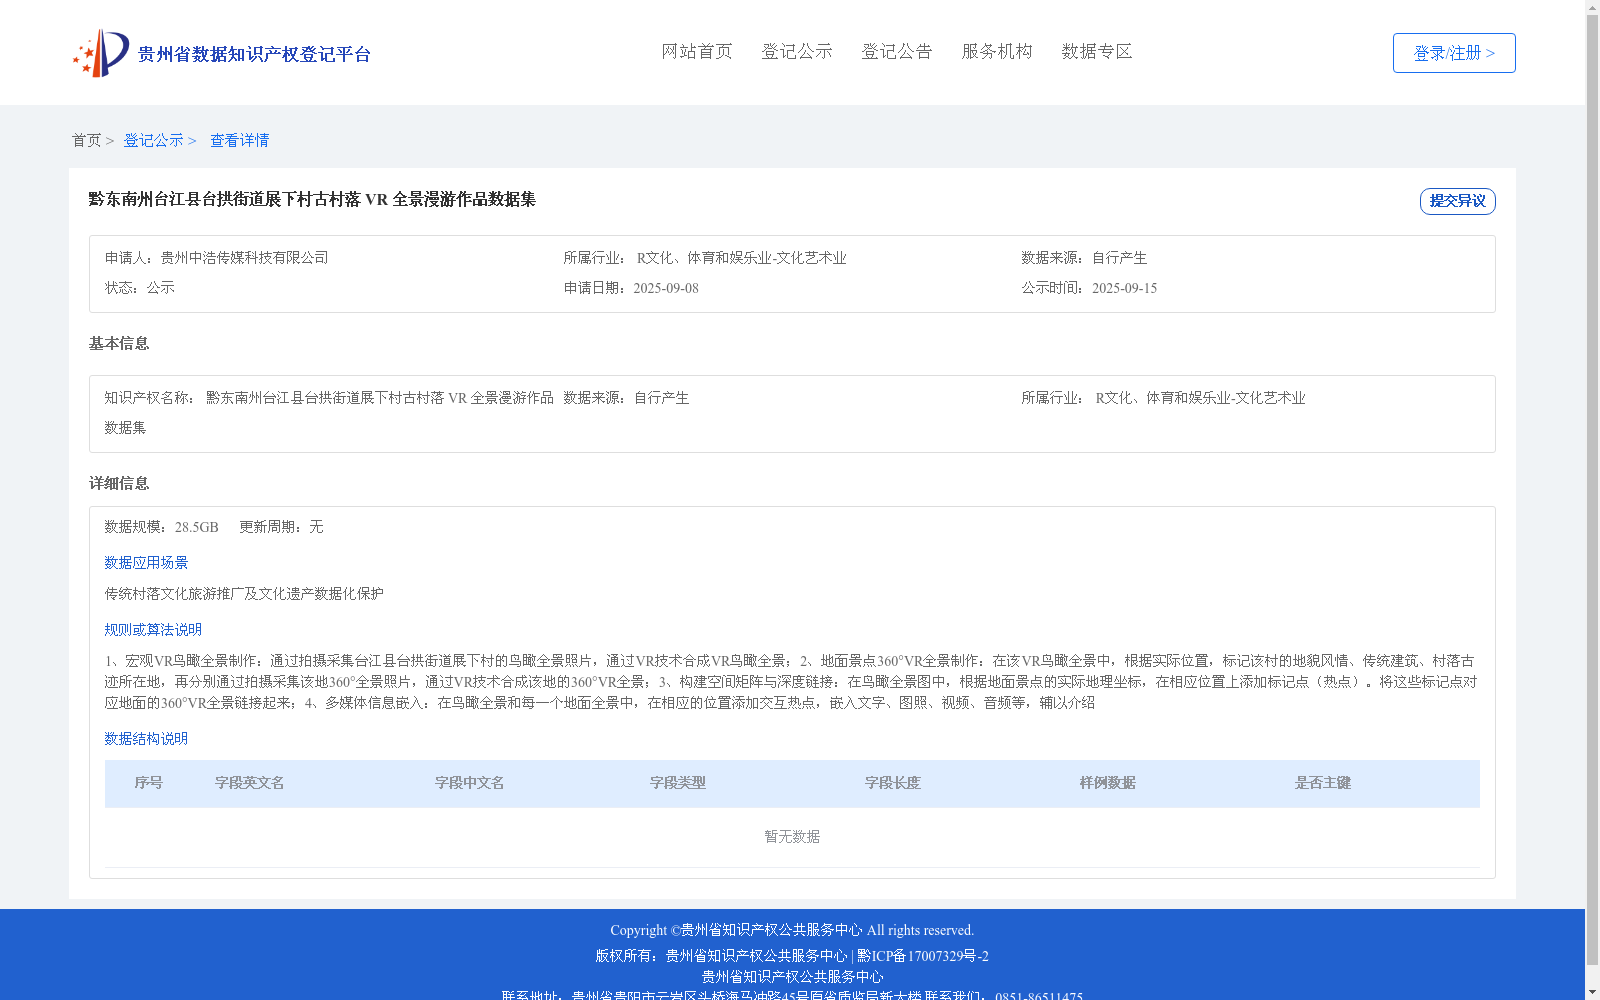Screen dimensions: 1600x1000
Task: Click the 登记公示 breadcrumb link
Action: (x=153, y=141)
